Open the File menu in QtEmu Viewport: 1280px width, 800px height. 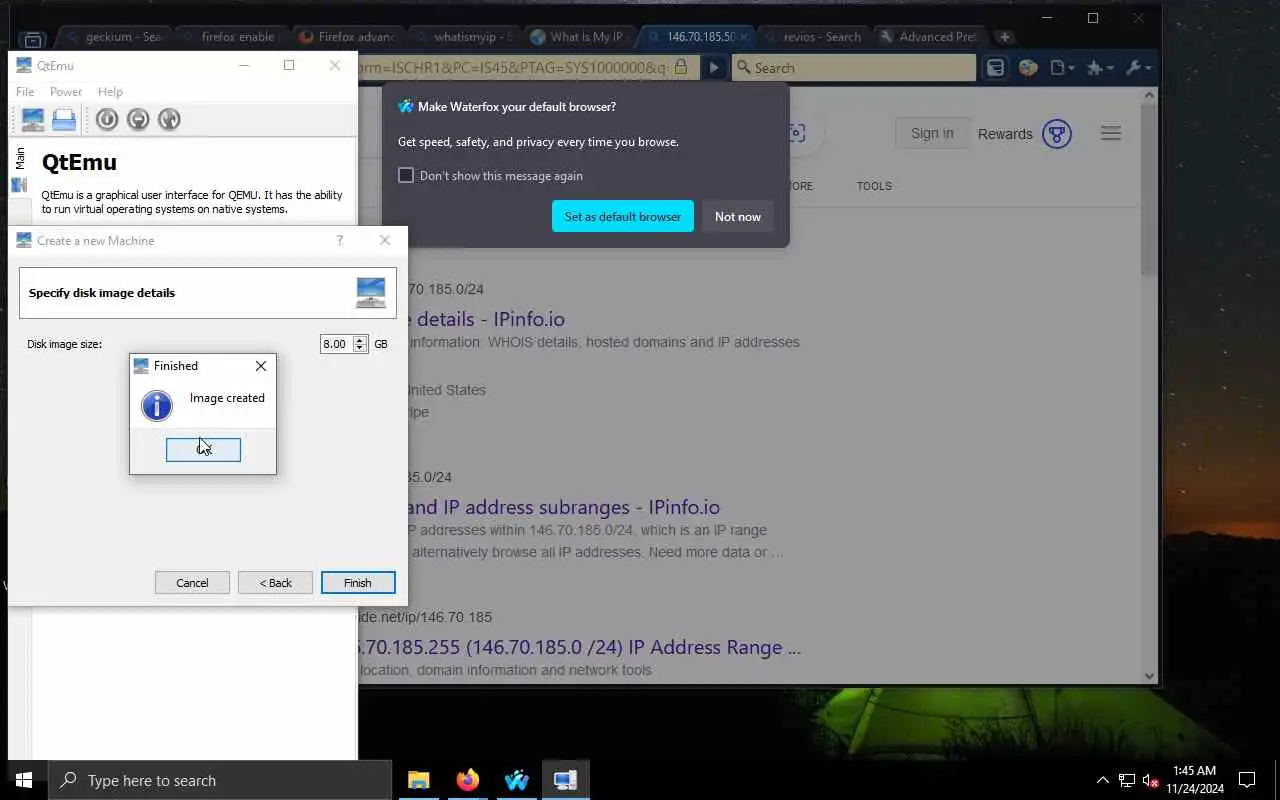pyautogui.click(x=25, y=92)
